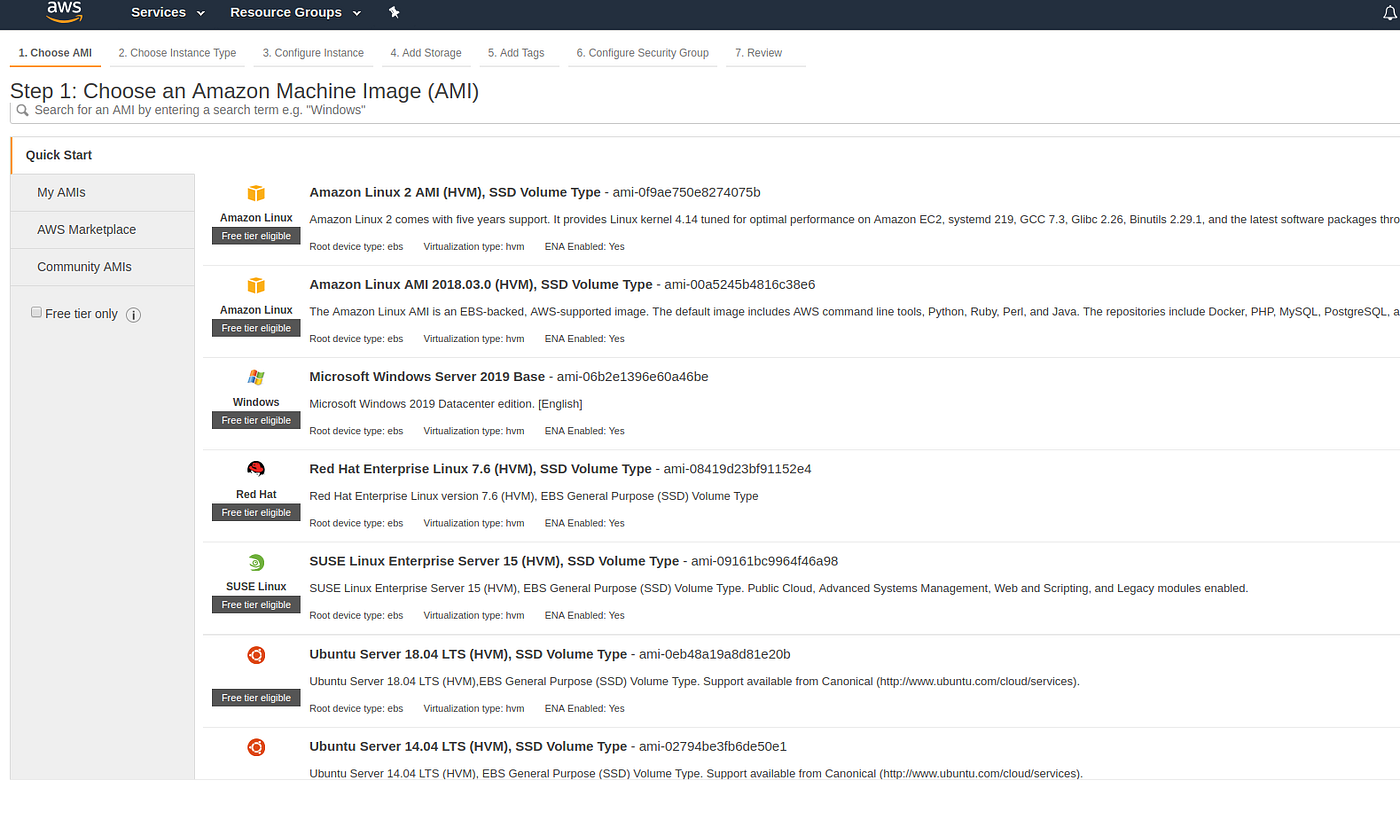Click Free tier eligible badge for Ubuntu 18.04
Screen dimensions: 1400x826
click(x=256, y=697)
